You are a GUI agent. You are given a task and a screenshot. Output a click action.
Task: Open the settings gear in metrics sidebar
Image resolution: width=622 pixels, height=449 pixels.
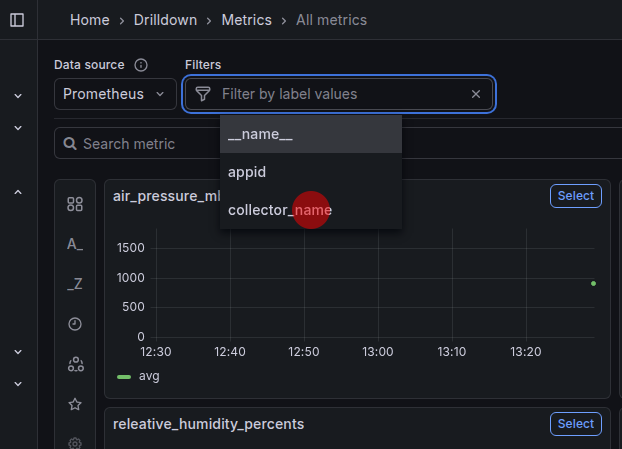pos(75,442)
